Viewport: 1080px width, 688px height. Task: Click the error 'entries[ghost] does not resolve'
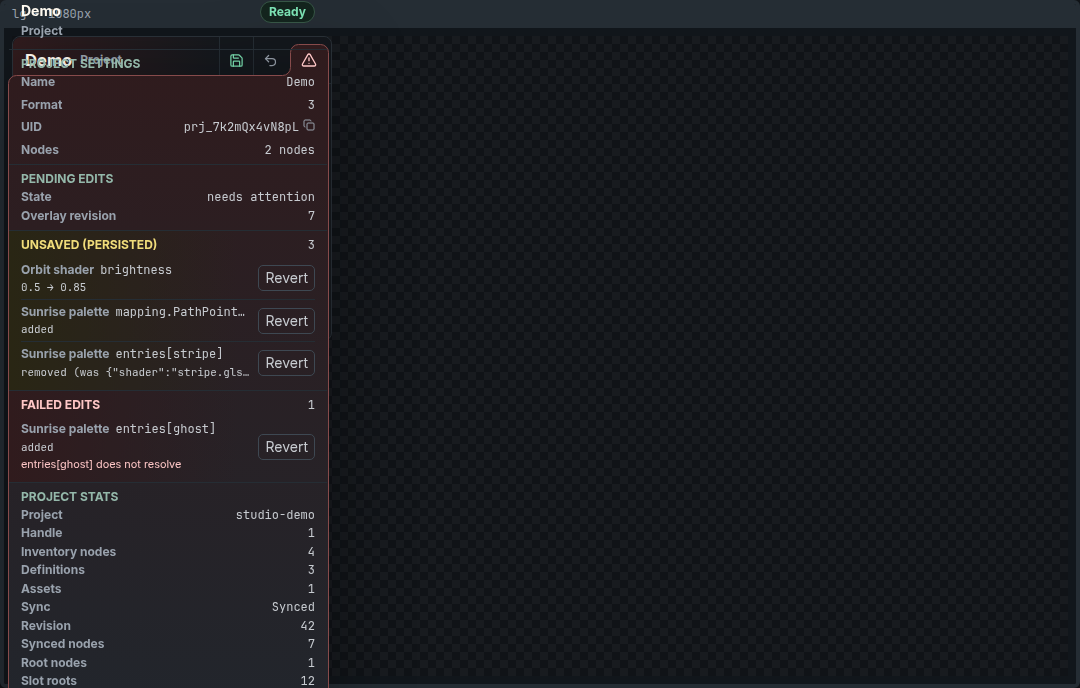pyautogui.click(x=101, y=465)
